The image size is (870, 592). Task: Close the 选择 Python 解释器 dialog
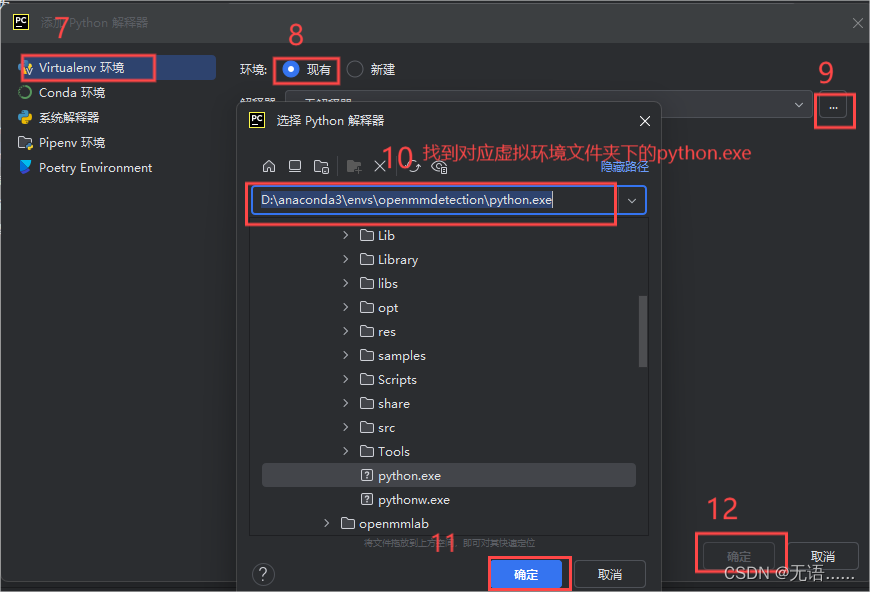pyautogui.click(x=645, y=121)
